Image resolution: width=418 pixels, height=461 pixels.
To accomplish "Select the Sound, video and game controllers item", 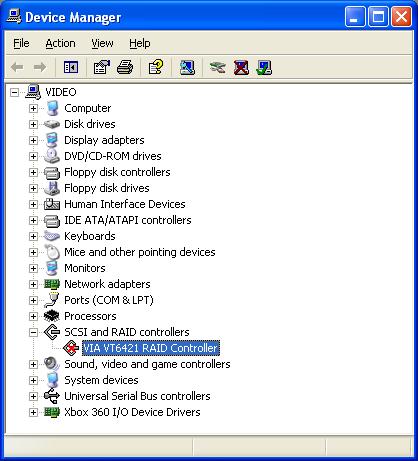I will click(147, 364).
